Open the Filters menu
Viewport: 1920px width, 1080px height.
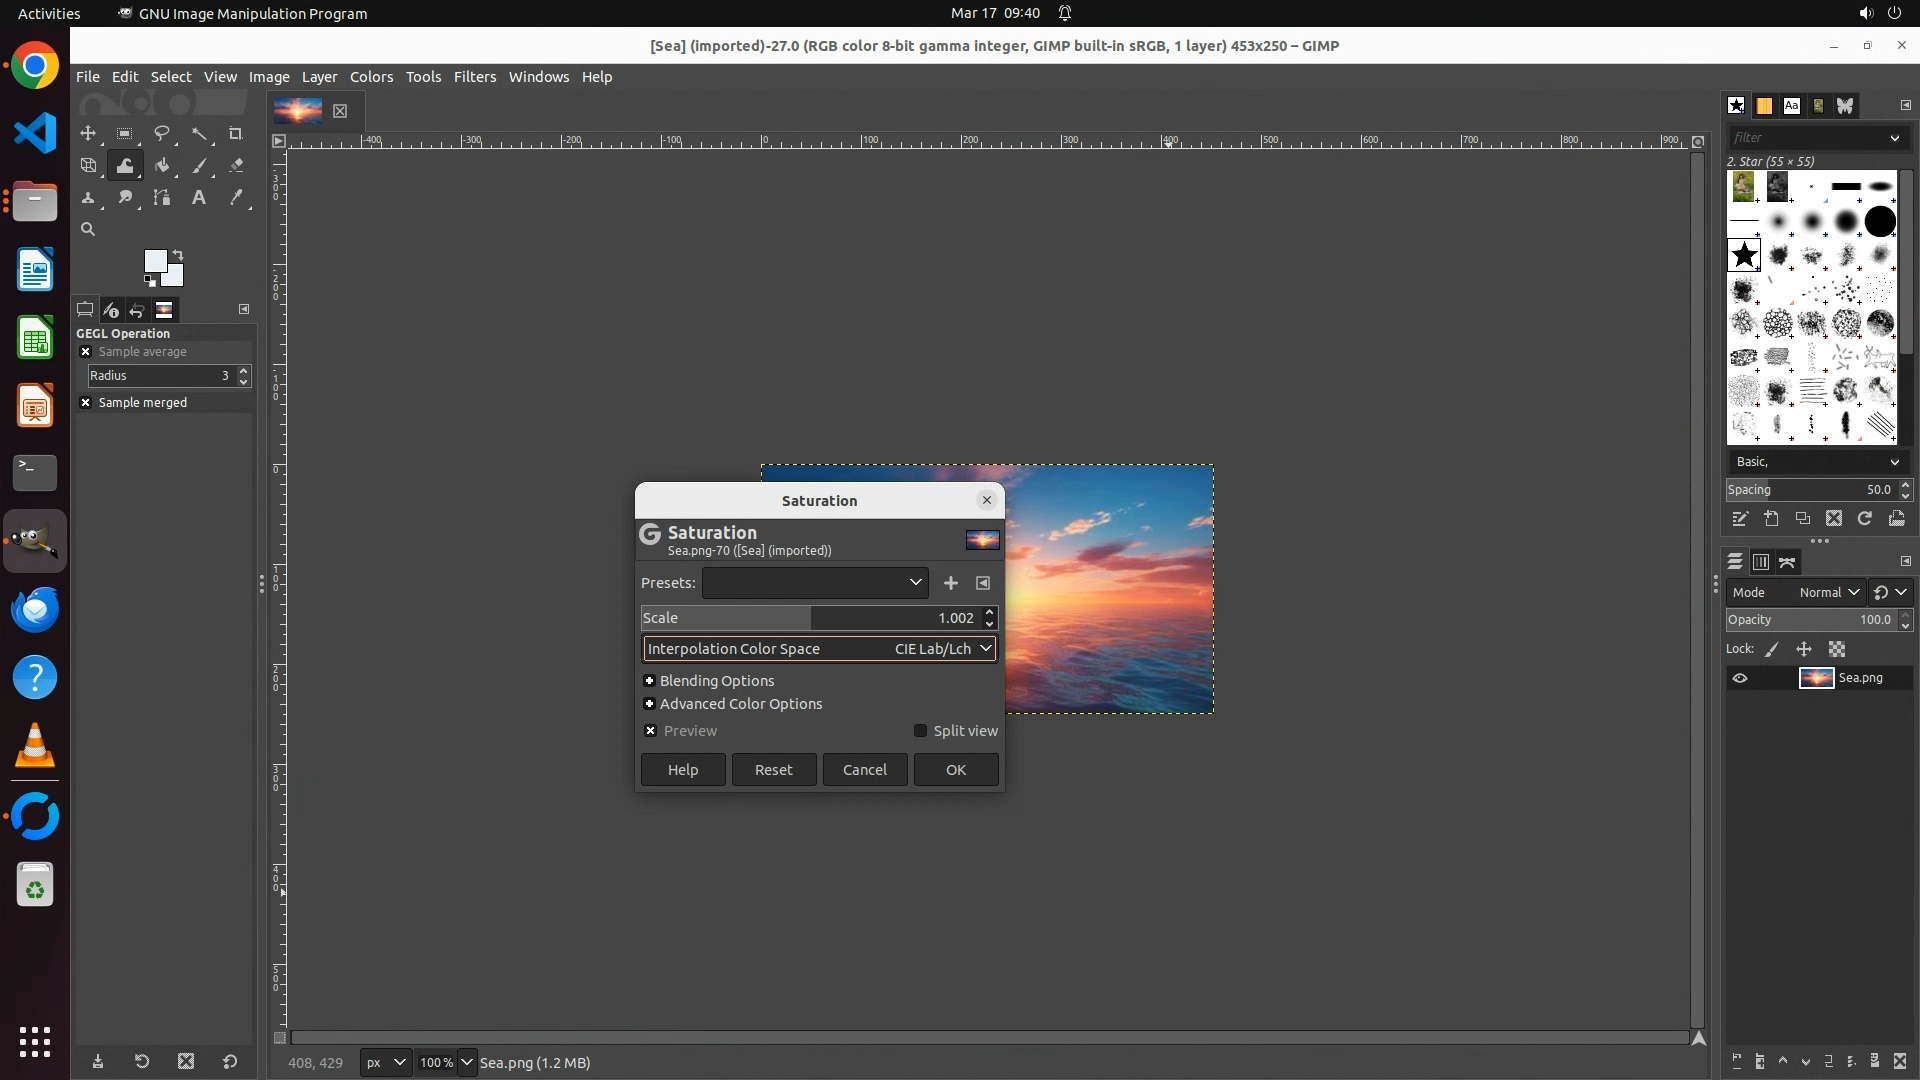[474, 77]
